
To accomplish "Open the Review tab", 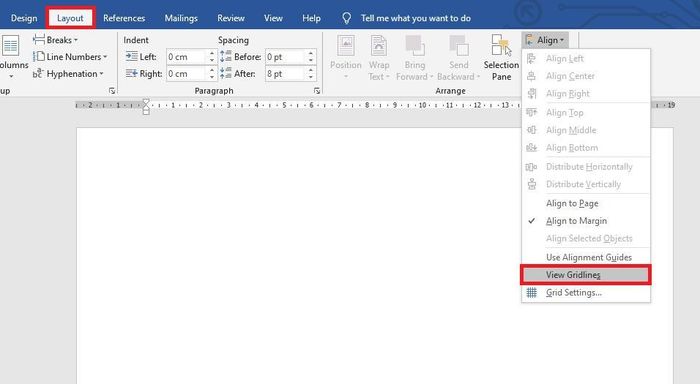I will point(231,18).
